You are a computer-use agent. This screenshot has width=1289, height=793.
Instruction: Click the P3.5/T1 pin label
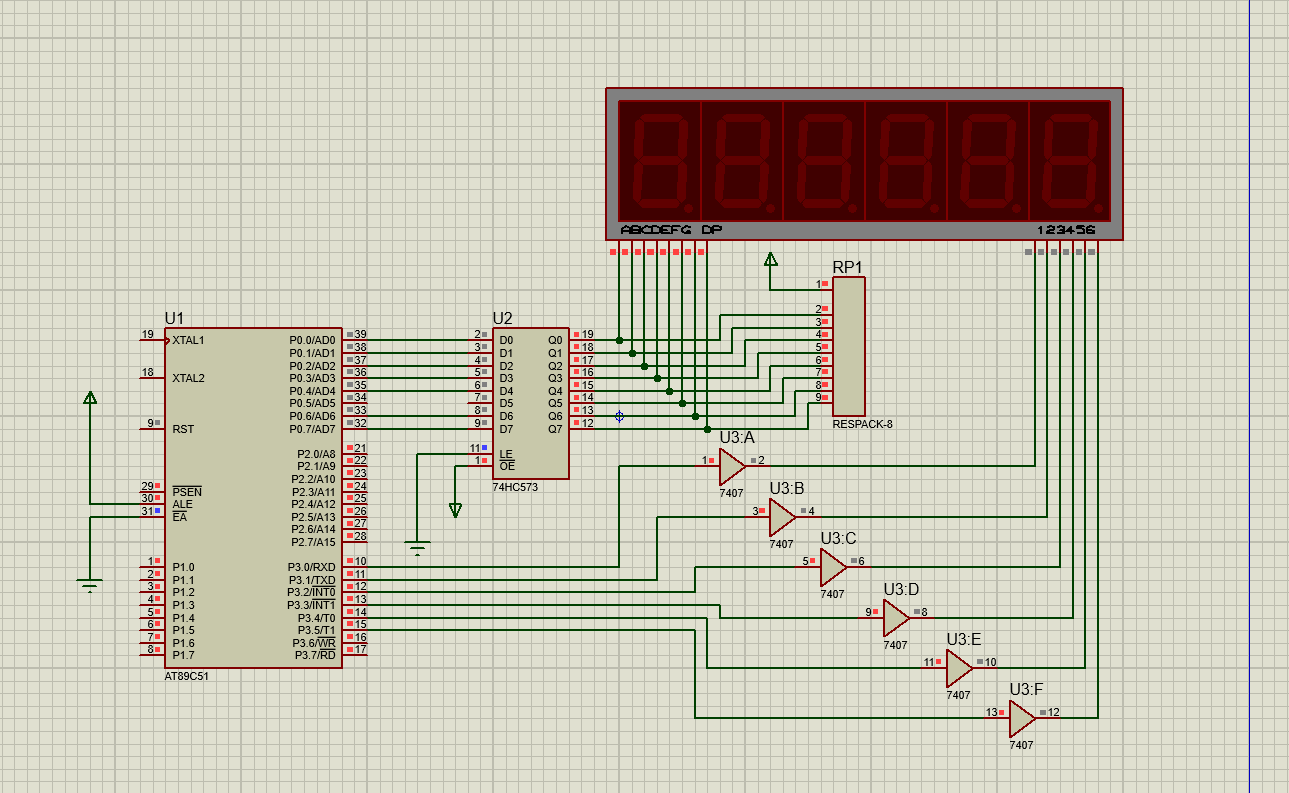317,630
